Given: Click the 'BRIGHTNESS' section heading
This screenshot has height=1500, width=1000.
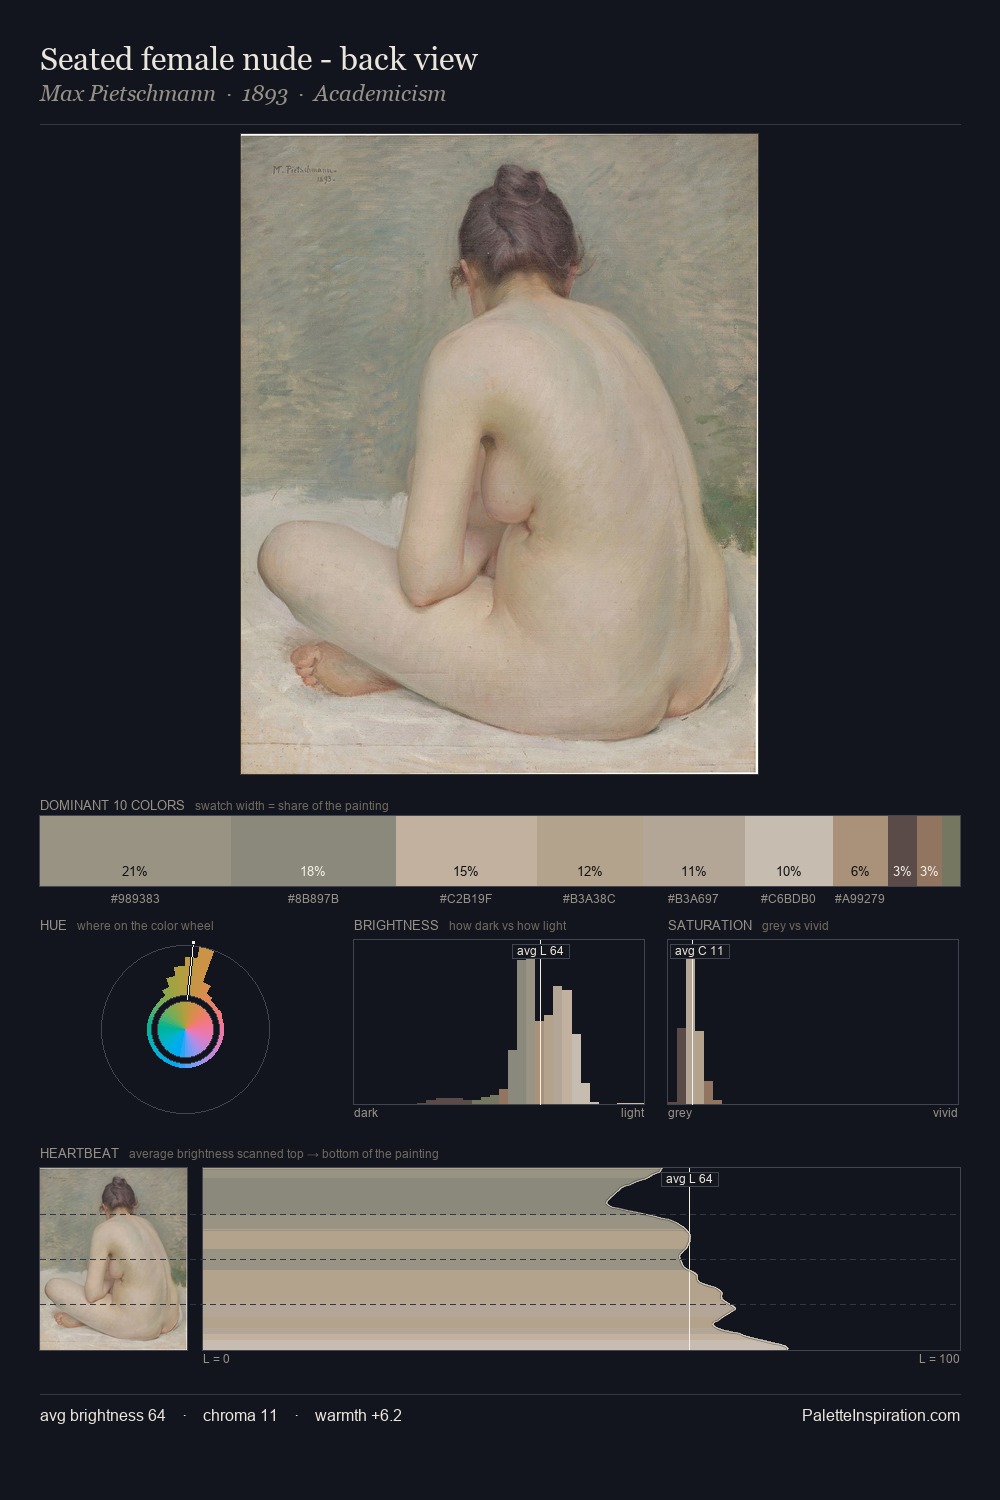Looking at the screenshot, I should [x=396, y=925].
